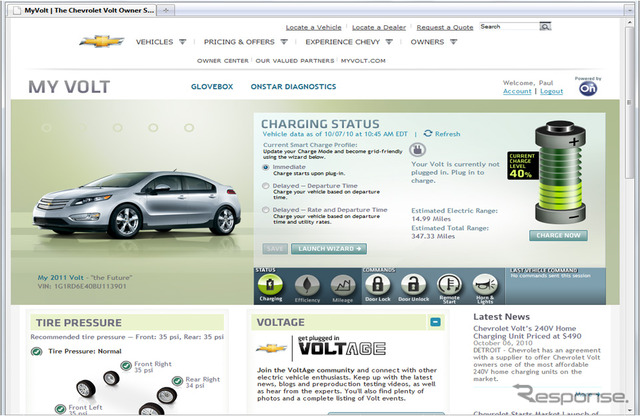Select Immediate charge mode

coord(266,167)
